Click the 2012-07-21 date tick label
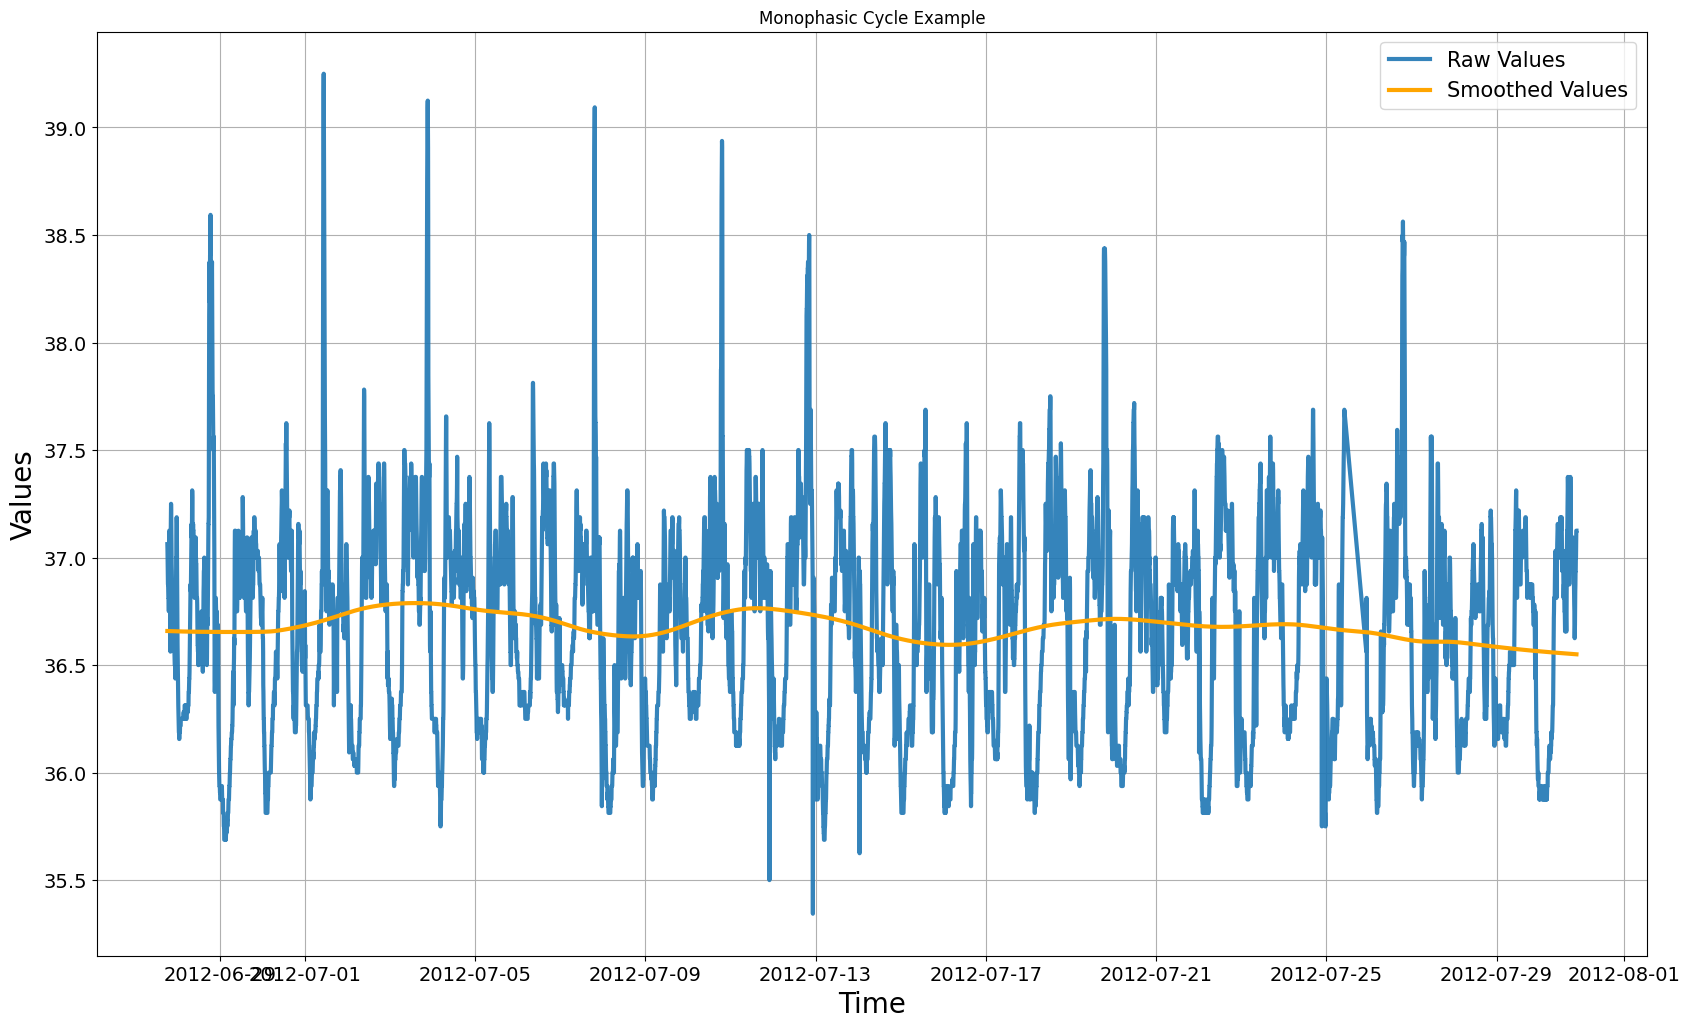This screenshot has height=1028, width=1690. point(1156,973)
